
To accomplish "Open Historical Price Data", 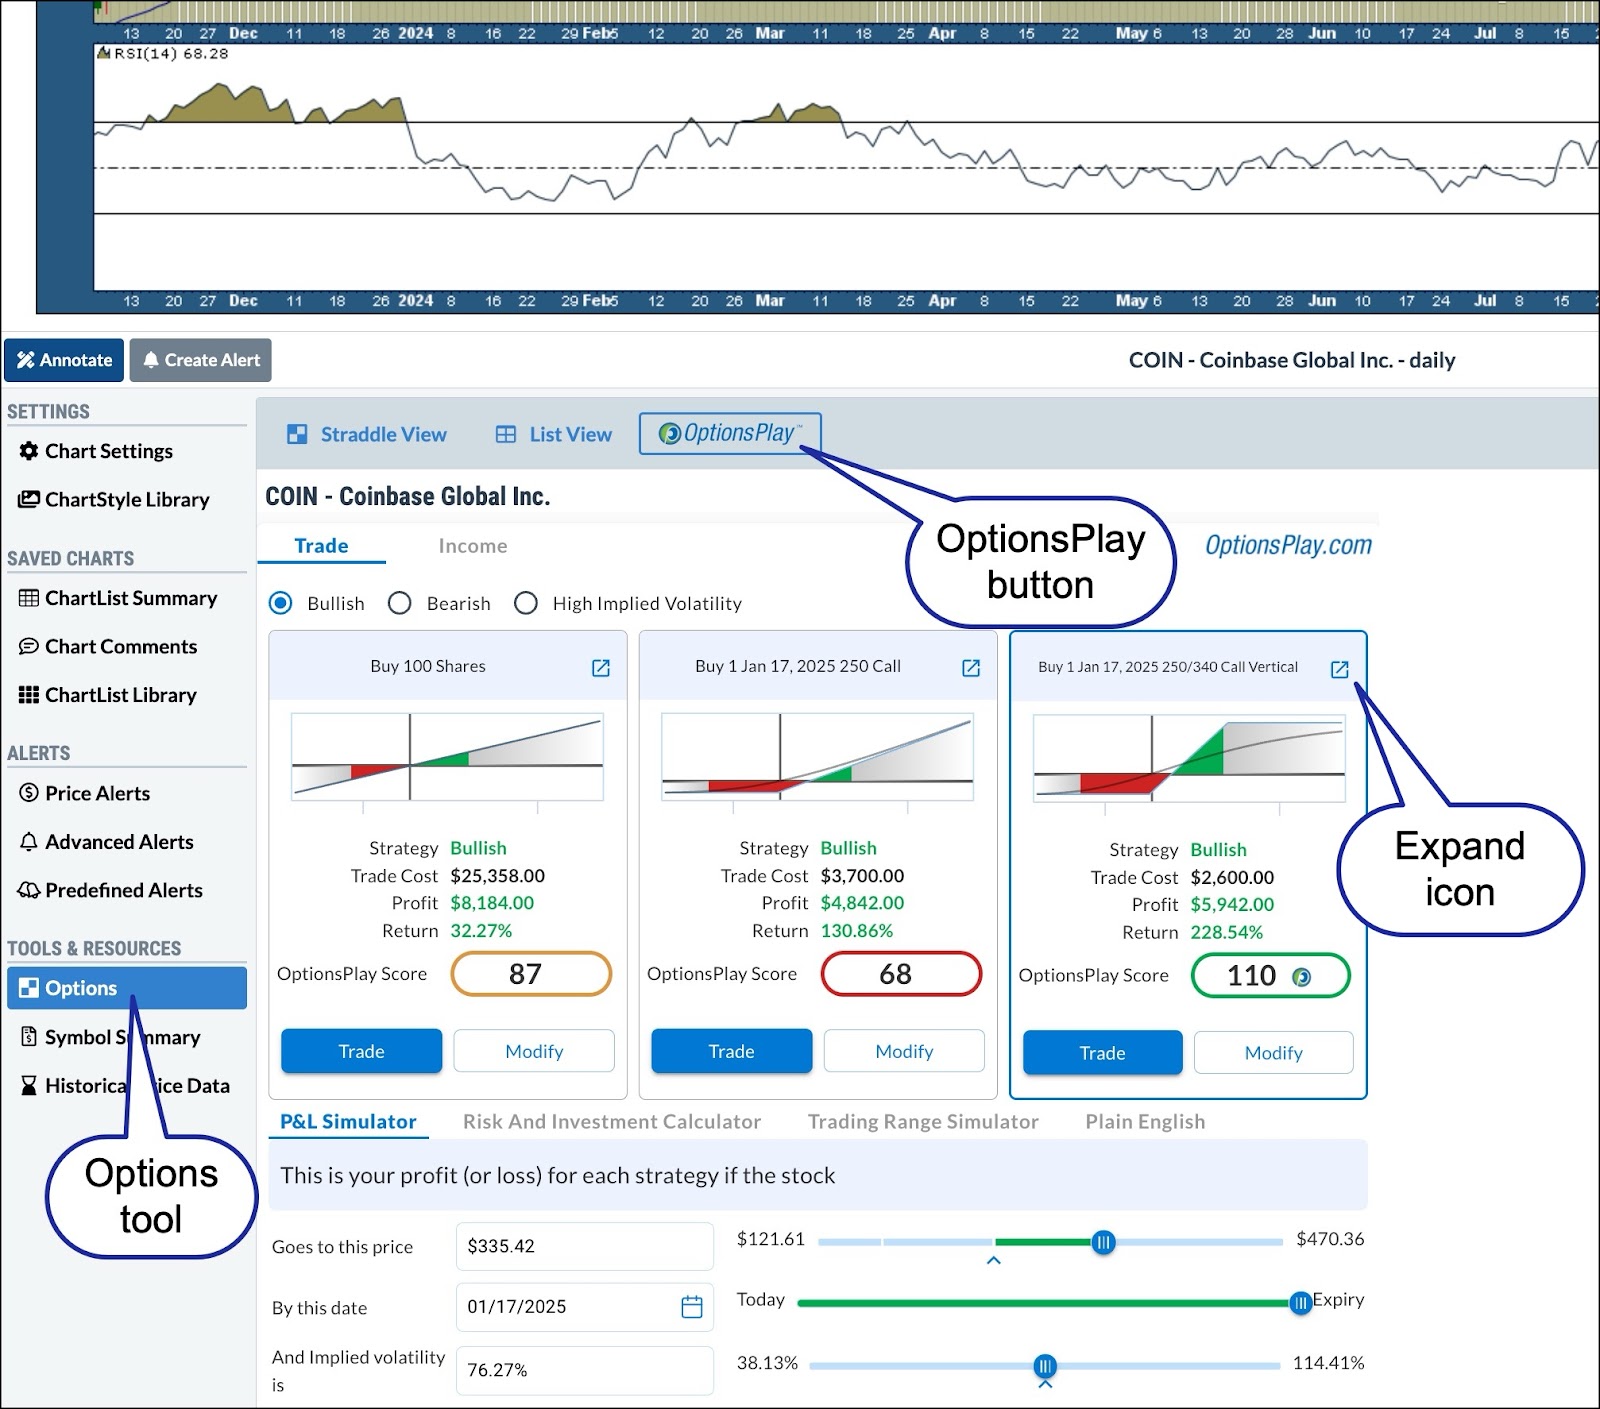I will pyautogui.click(x=125, y=1085).
